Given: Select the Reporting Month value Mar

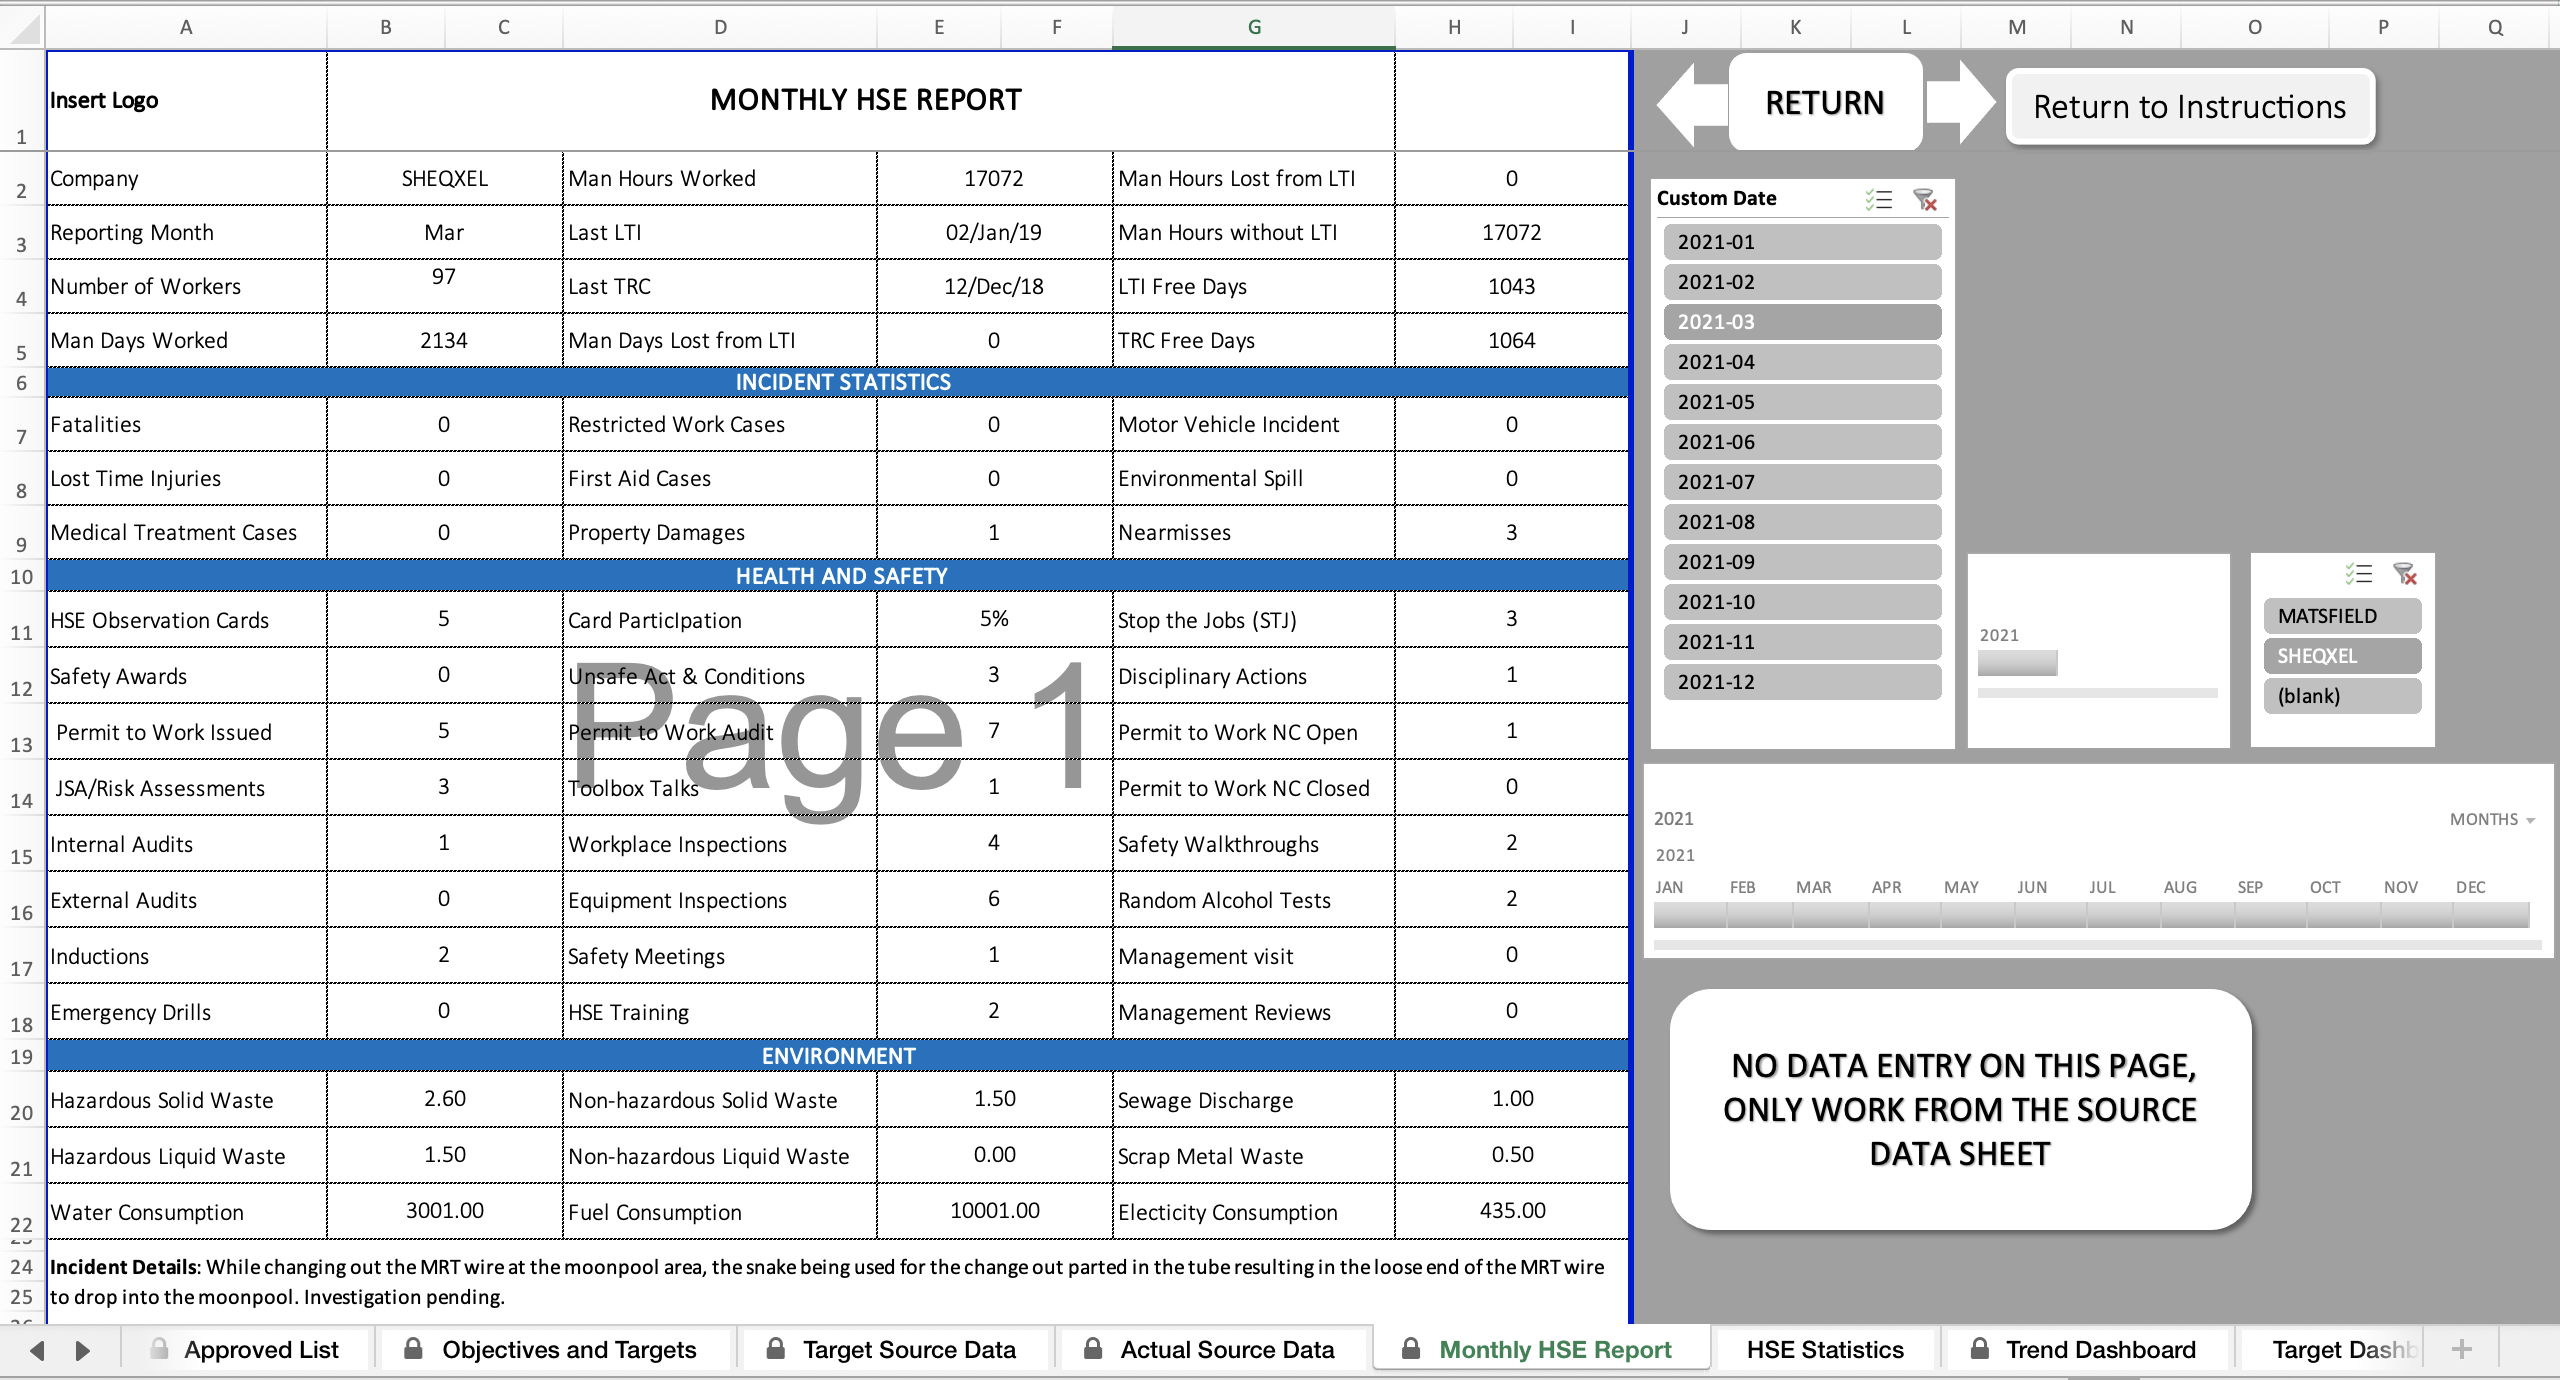Looking at the screenshot, I should [444, 233].
